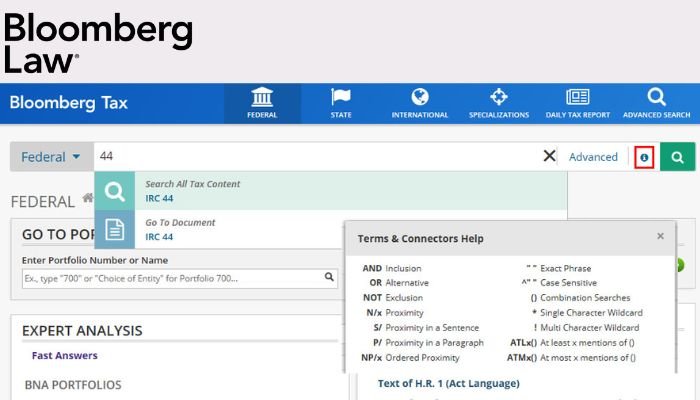Open Text of H.R. 1 (Act Language) link
The height and width of the screenshot is (400, 700).
(x=449, y=383)
